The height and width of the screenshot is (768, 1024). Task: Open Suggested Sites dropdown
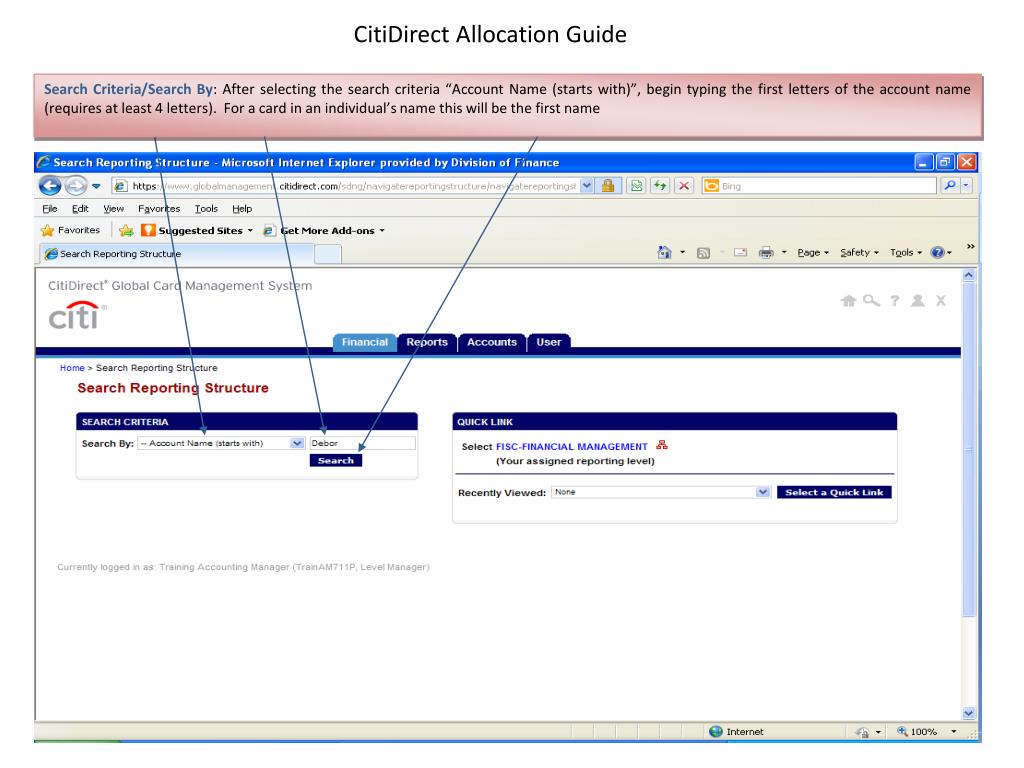coord(197,231)
